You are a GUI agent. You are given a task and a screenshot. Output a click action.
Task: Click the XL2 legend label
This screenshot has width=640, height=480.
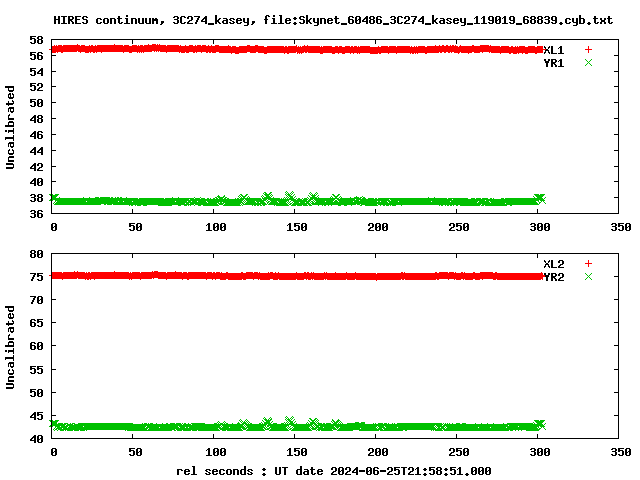[554, 264]
